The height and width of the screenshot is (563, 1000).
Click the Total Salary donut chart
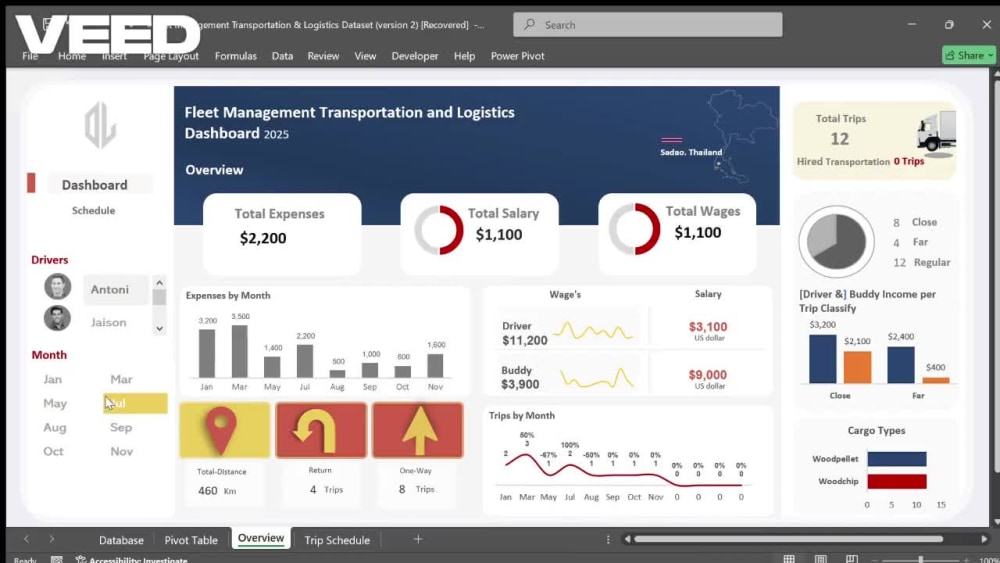tap(439, 230)
